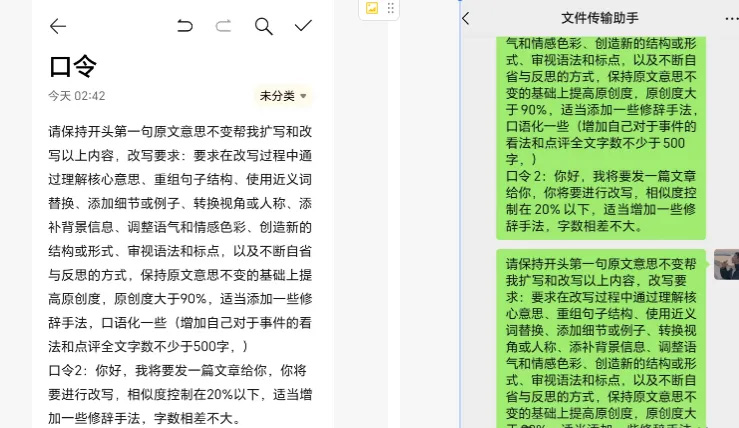Click note text line 请保持开头第一句原文意思
Image resolution: width=739 pixels, height=428 pixels.
[x=180, y=132]
